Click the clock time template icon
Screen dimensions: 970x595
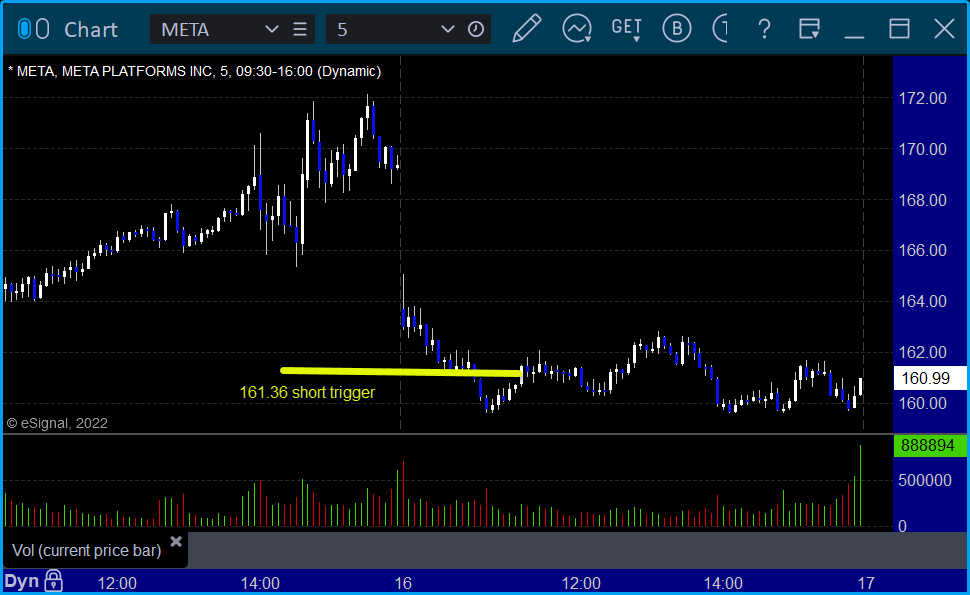(x=476, y=29)
